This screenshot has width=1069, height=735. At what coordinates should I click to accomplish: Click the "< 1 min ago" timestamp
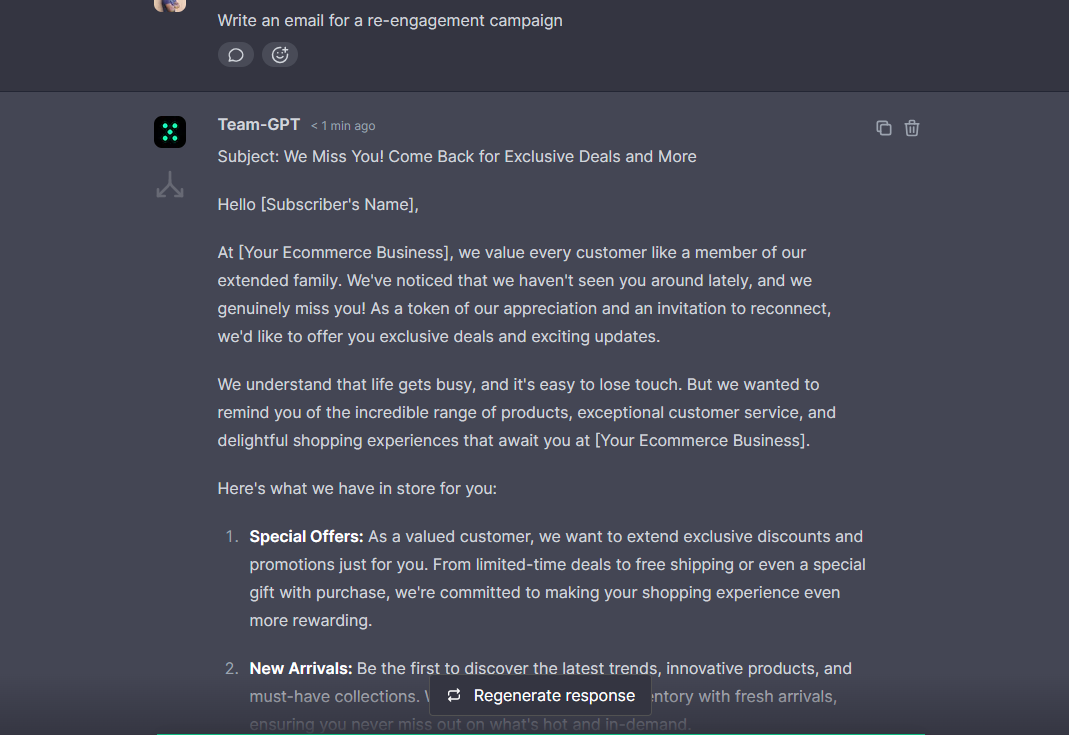click(343, 126)
